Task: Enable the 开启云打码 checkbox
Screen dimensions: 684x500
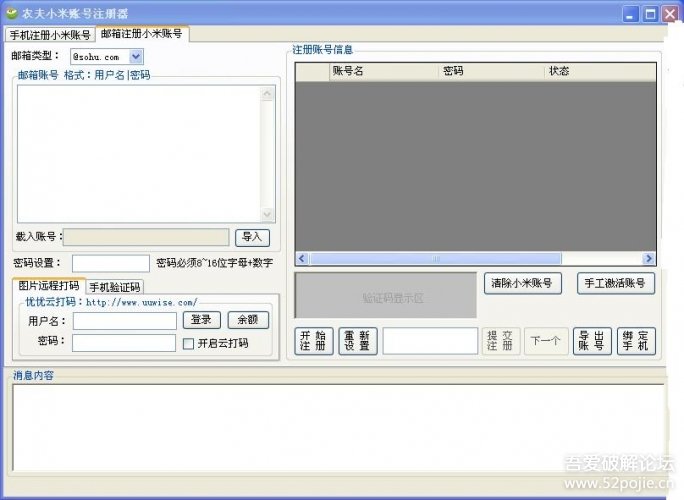Action: 188,344
